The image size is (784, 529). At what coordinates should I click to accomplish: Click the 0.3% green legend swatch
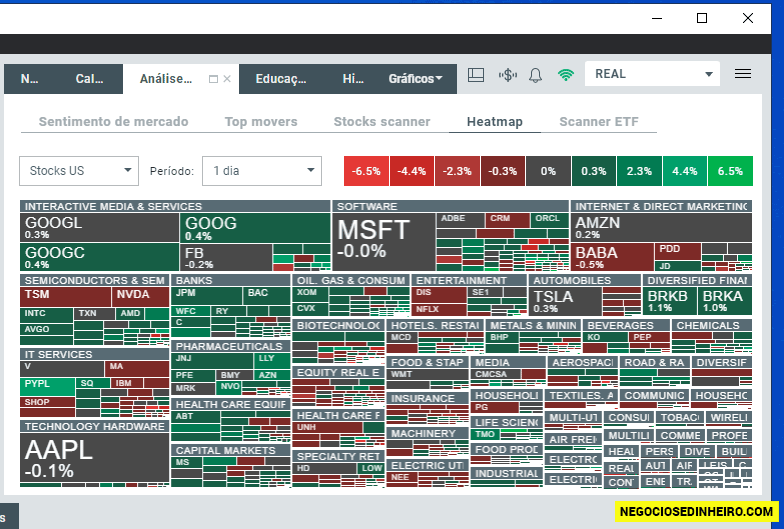pyautogui.click(x=594, y=171)
